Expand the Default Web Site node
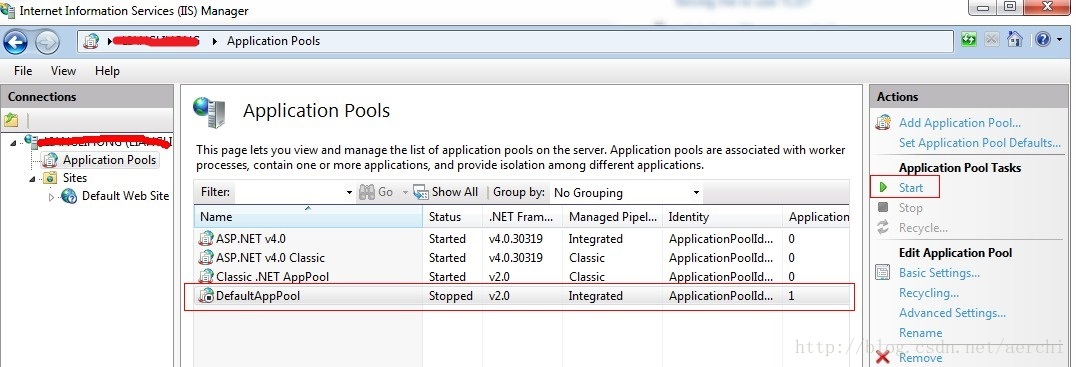The image size is (1076, 367). click(x=50, y=197)
